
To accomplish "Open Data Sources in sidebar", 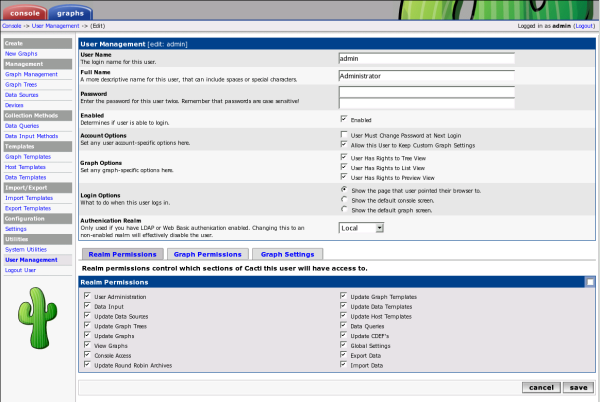I will click(21, 95).
